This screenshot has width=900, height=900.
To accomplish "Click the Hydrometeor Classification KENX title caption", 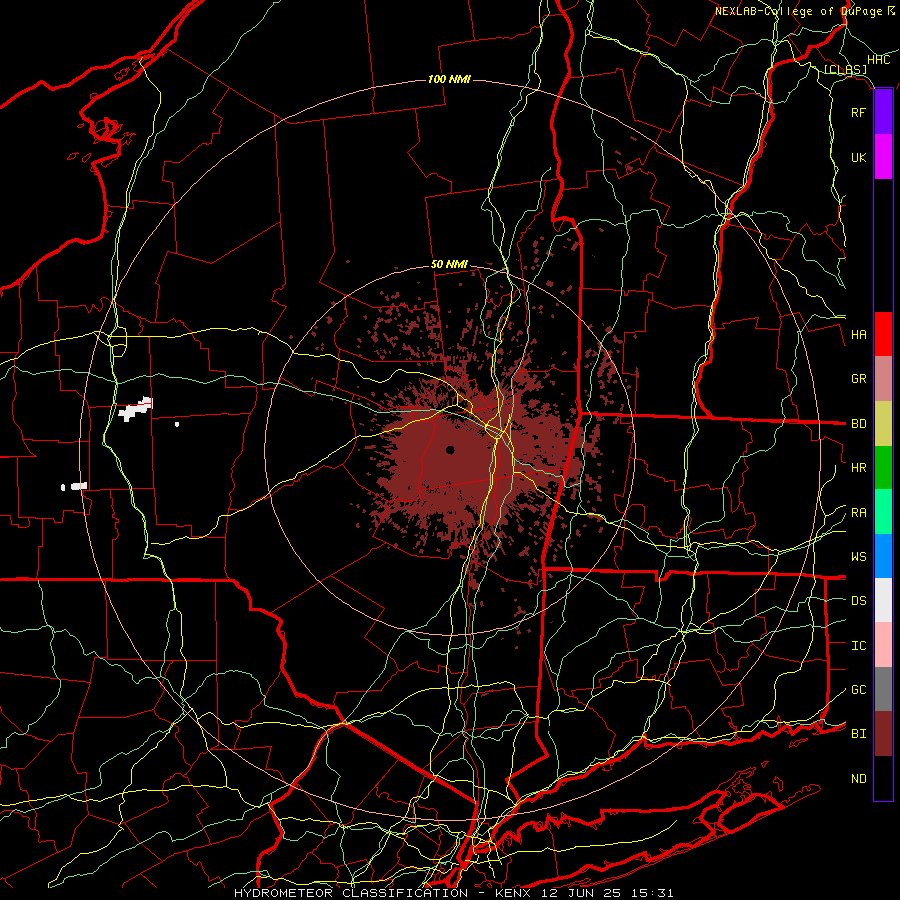I will pyautogui.click(x=453, y=893).
